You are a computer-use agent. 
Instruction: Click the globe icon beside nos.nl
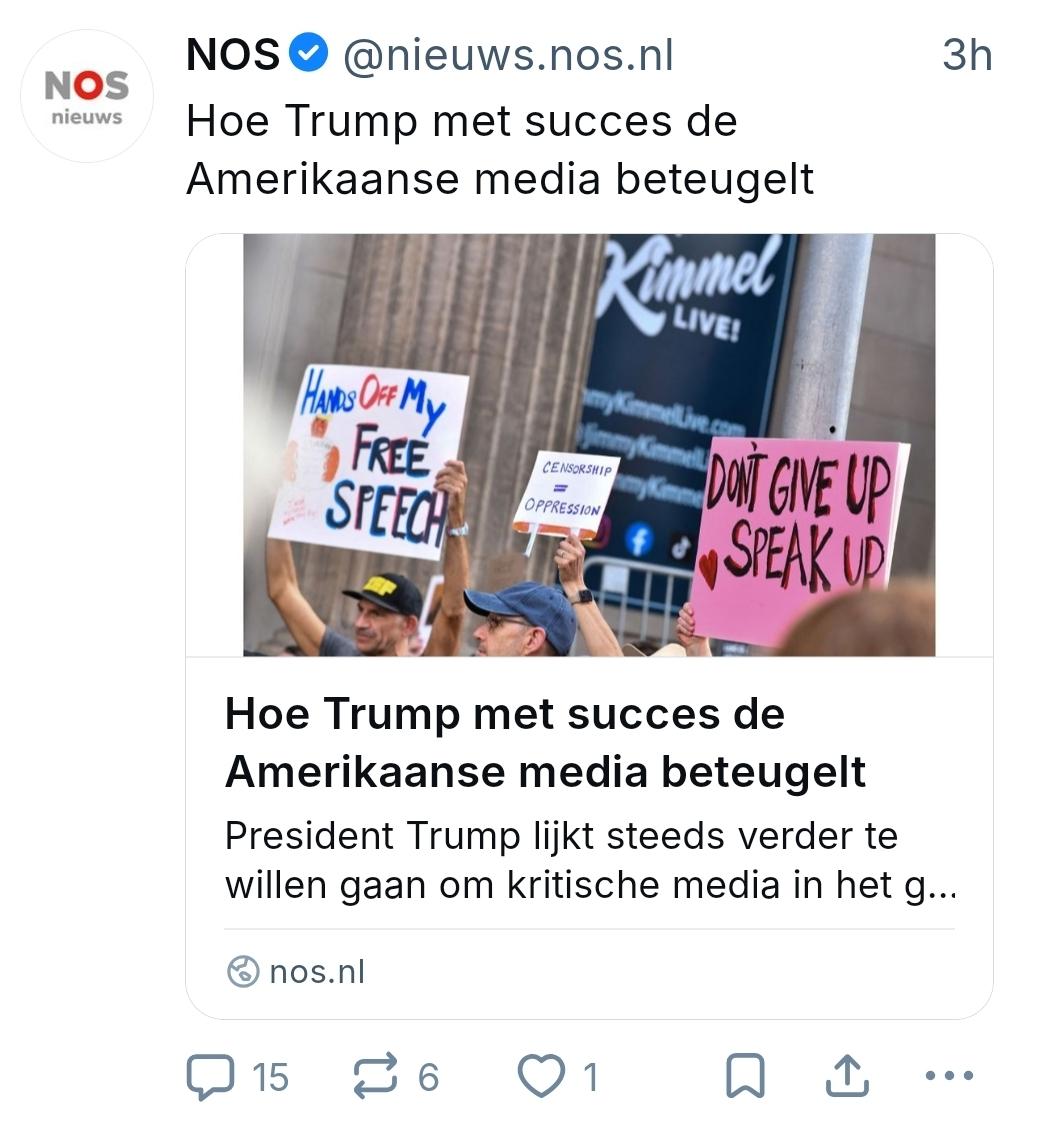[x=243, y=971]
